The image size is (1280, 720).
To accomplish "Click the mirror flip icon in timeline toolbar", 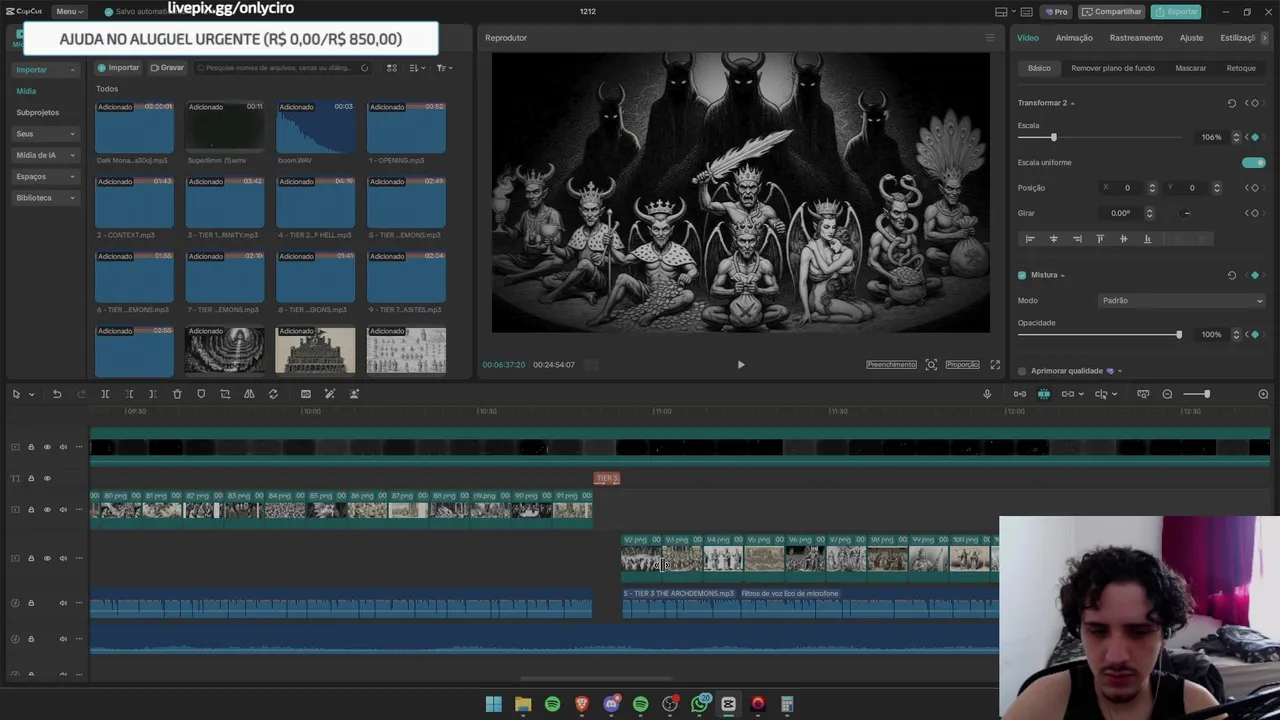I will point(249,394).
